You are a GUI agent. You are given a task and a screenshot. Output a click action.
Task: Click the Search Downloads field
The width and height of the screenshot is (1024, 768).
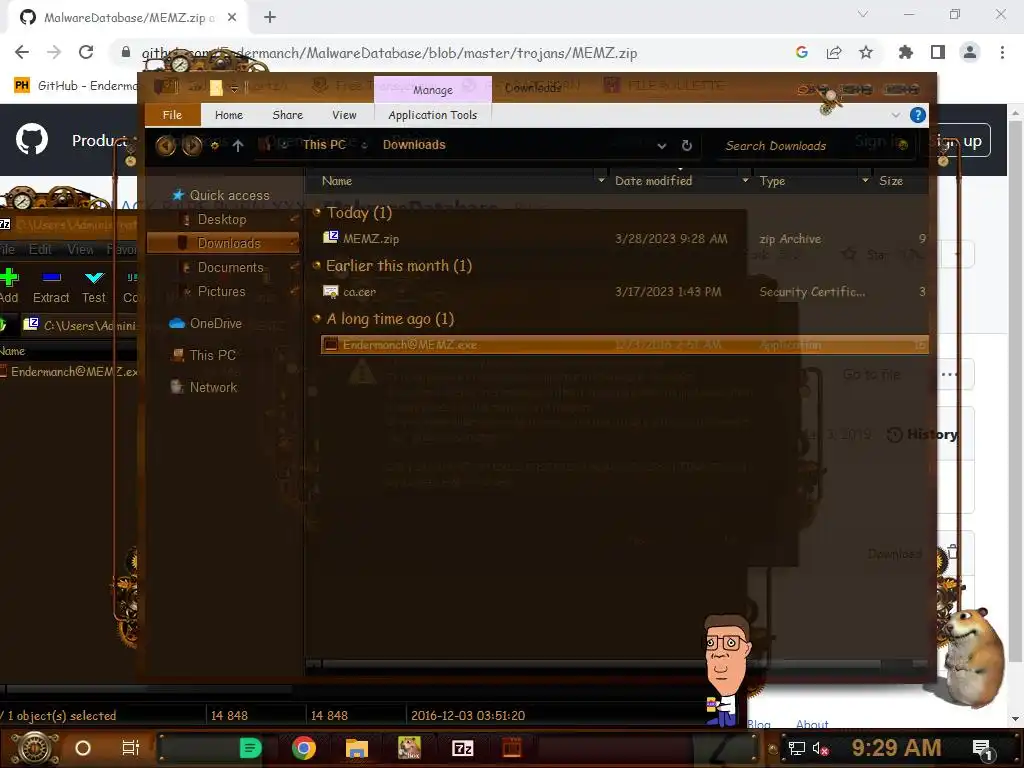(x=813, y=146)
